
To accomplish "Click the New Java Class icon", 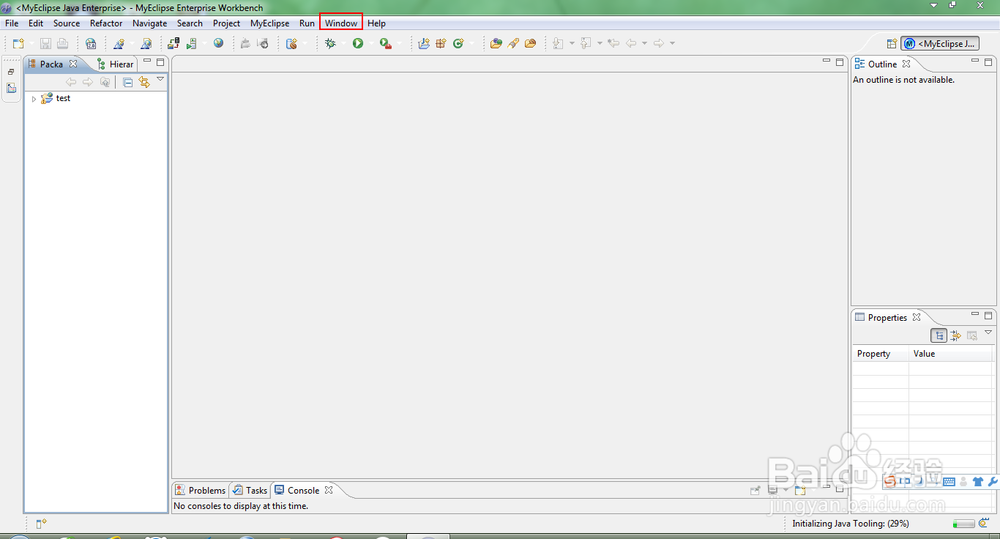I will (x=458, y=43).
